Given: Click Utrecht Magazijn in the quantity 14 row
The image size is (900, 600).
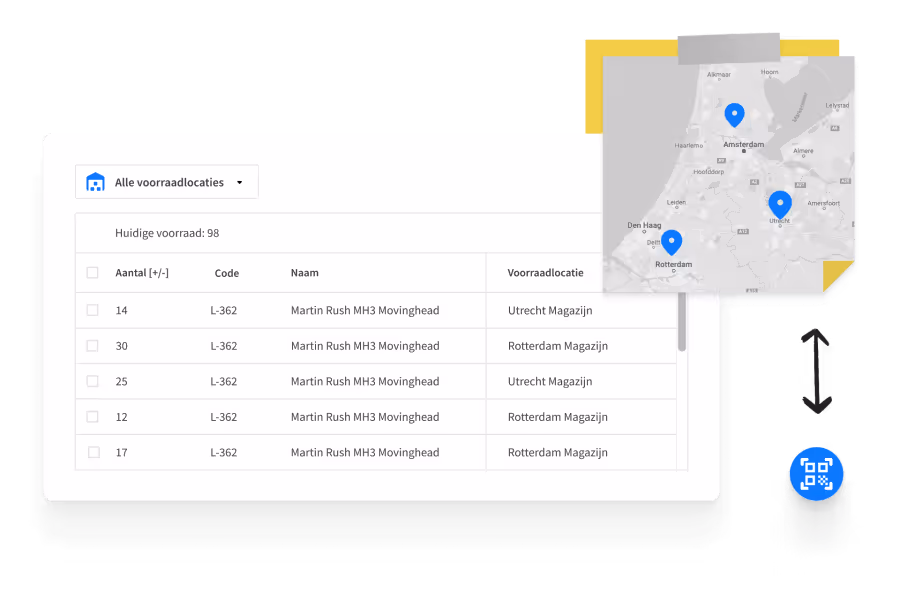Looking at the screenshot, I should pyautogui.click(x=550, y=311).
